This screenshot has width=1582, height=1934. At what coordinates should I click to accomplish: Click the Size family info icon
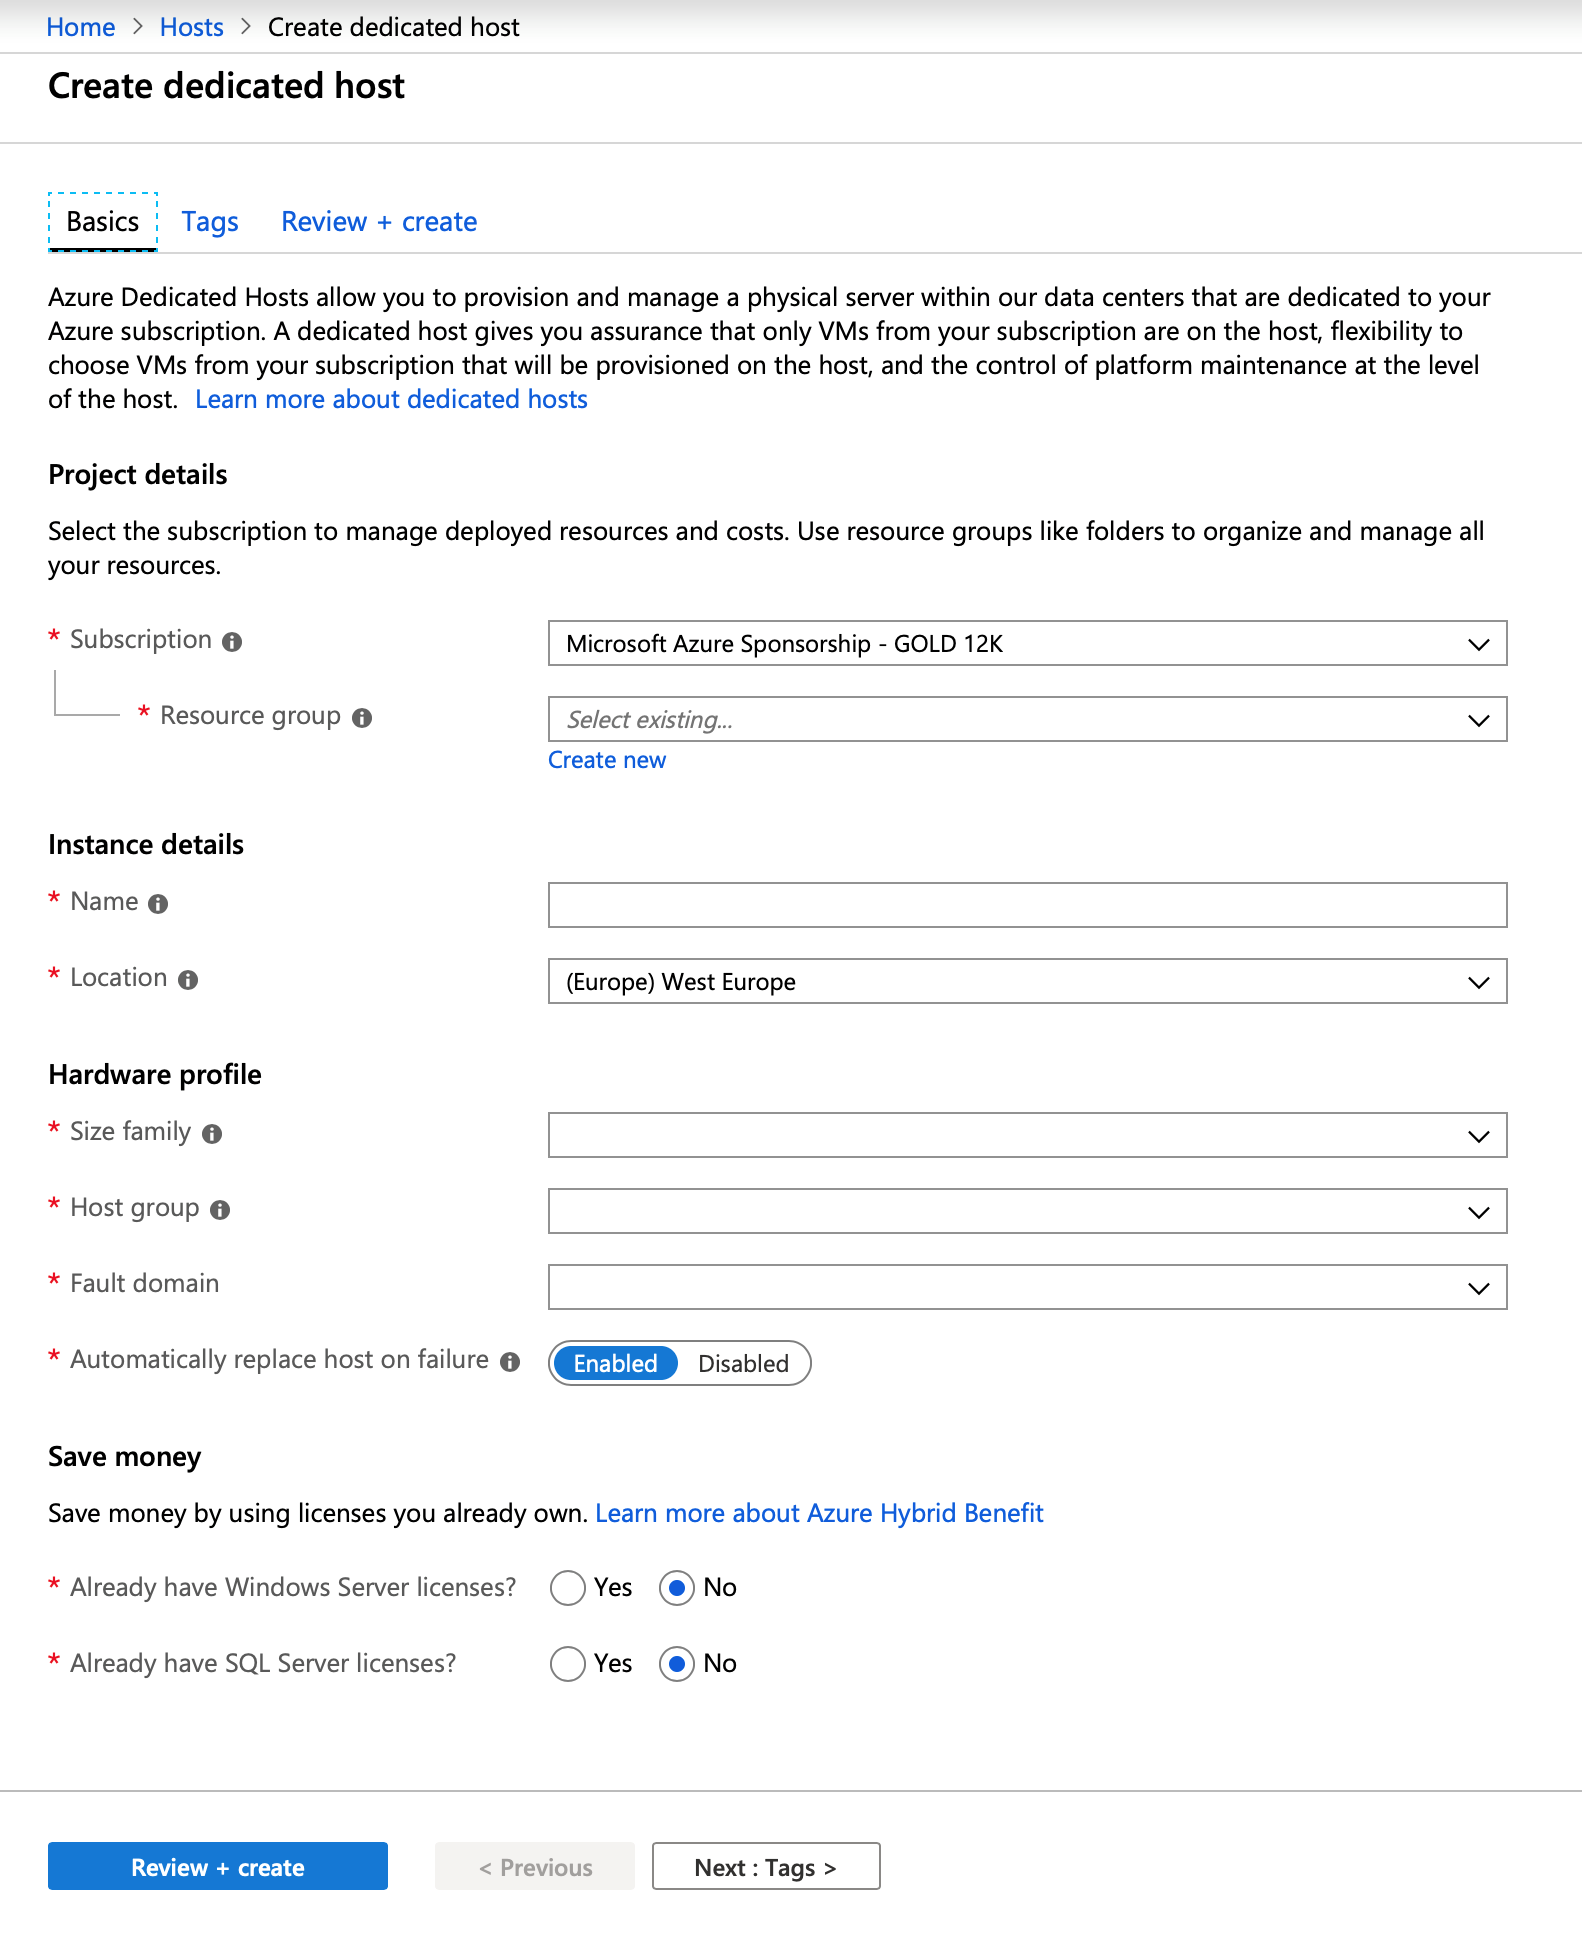[x=212, y=1134]
